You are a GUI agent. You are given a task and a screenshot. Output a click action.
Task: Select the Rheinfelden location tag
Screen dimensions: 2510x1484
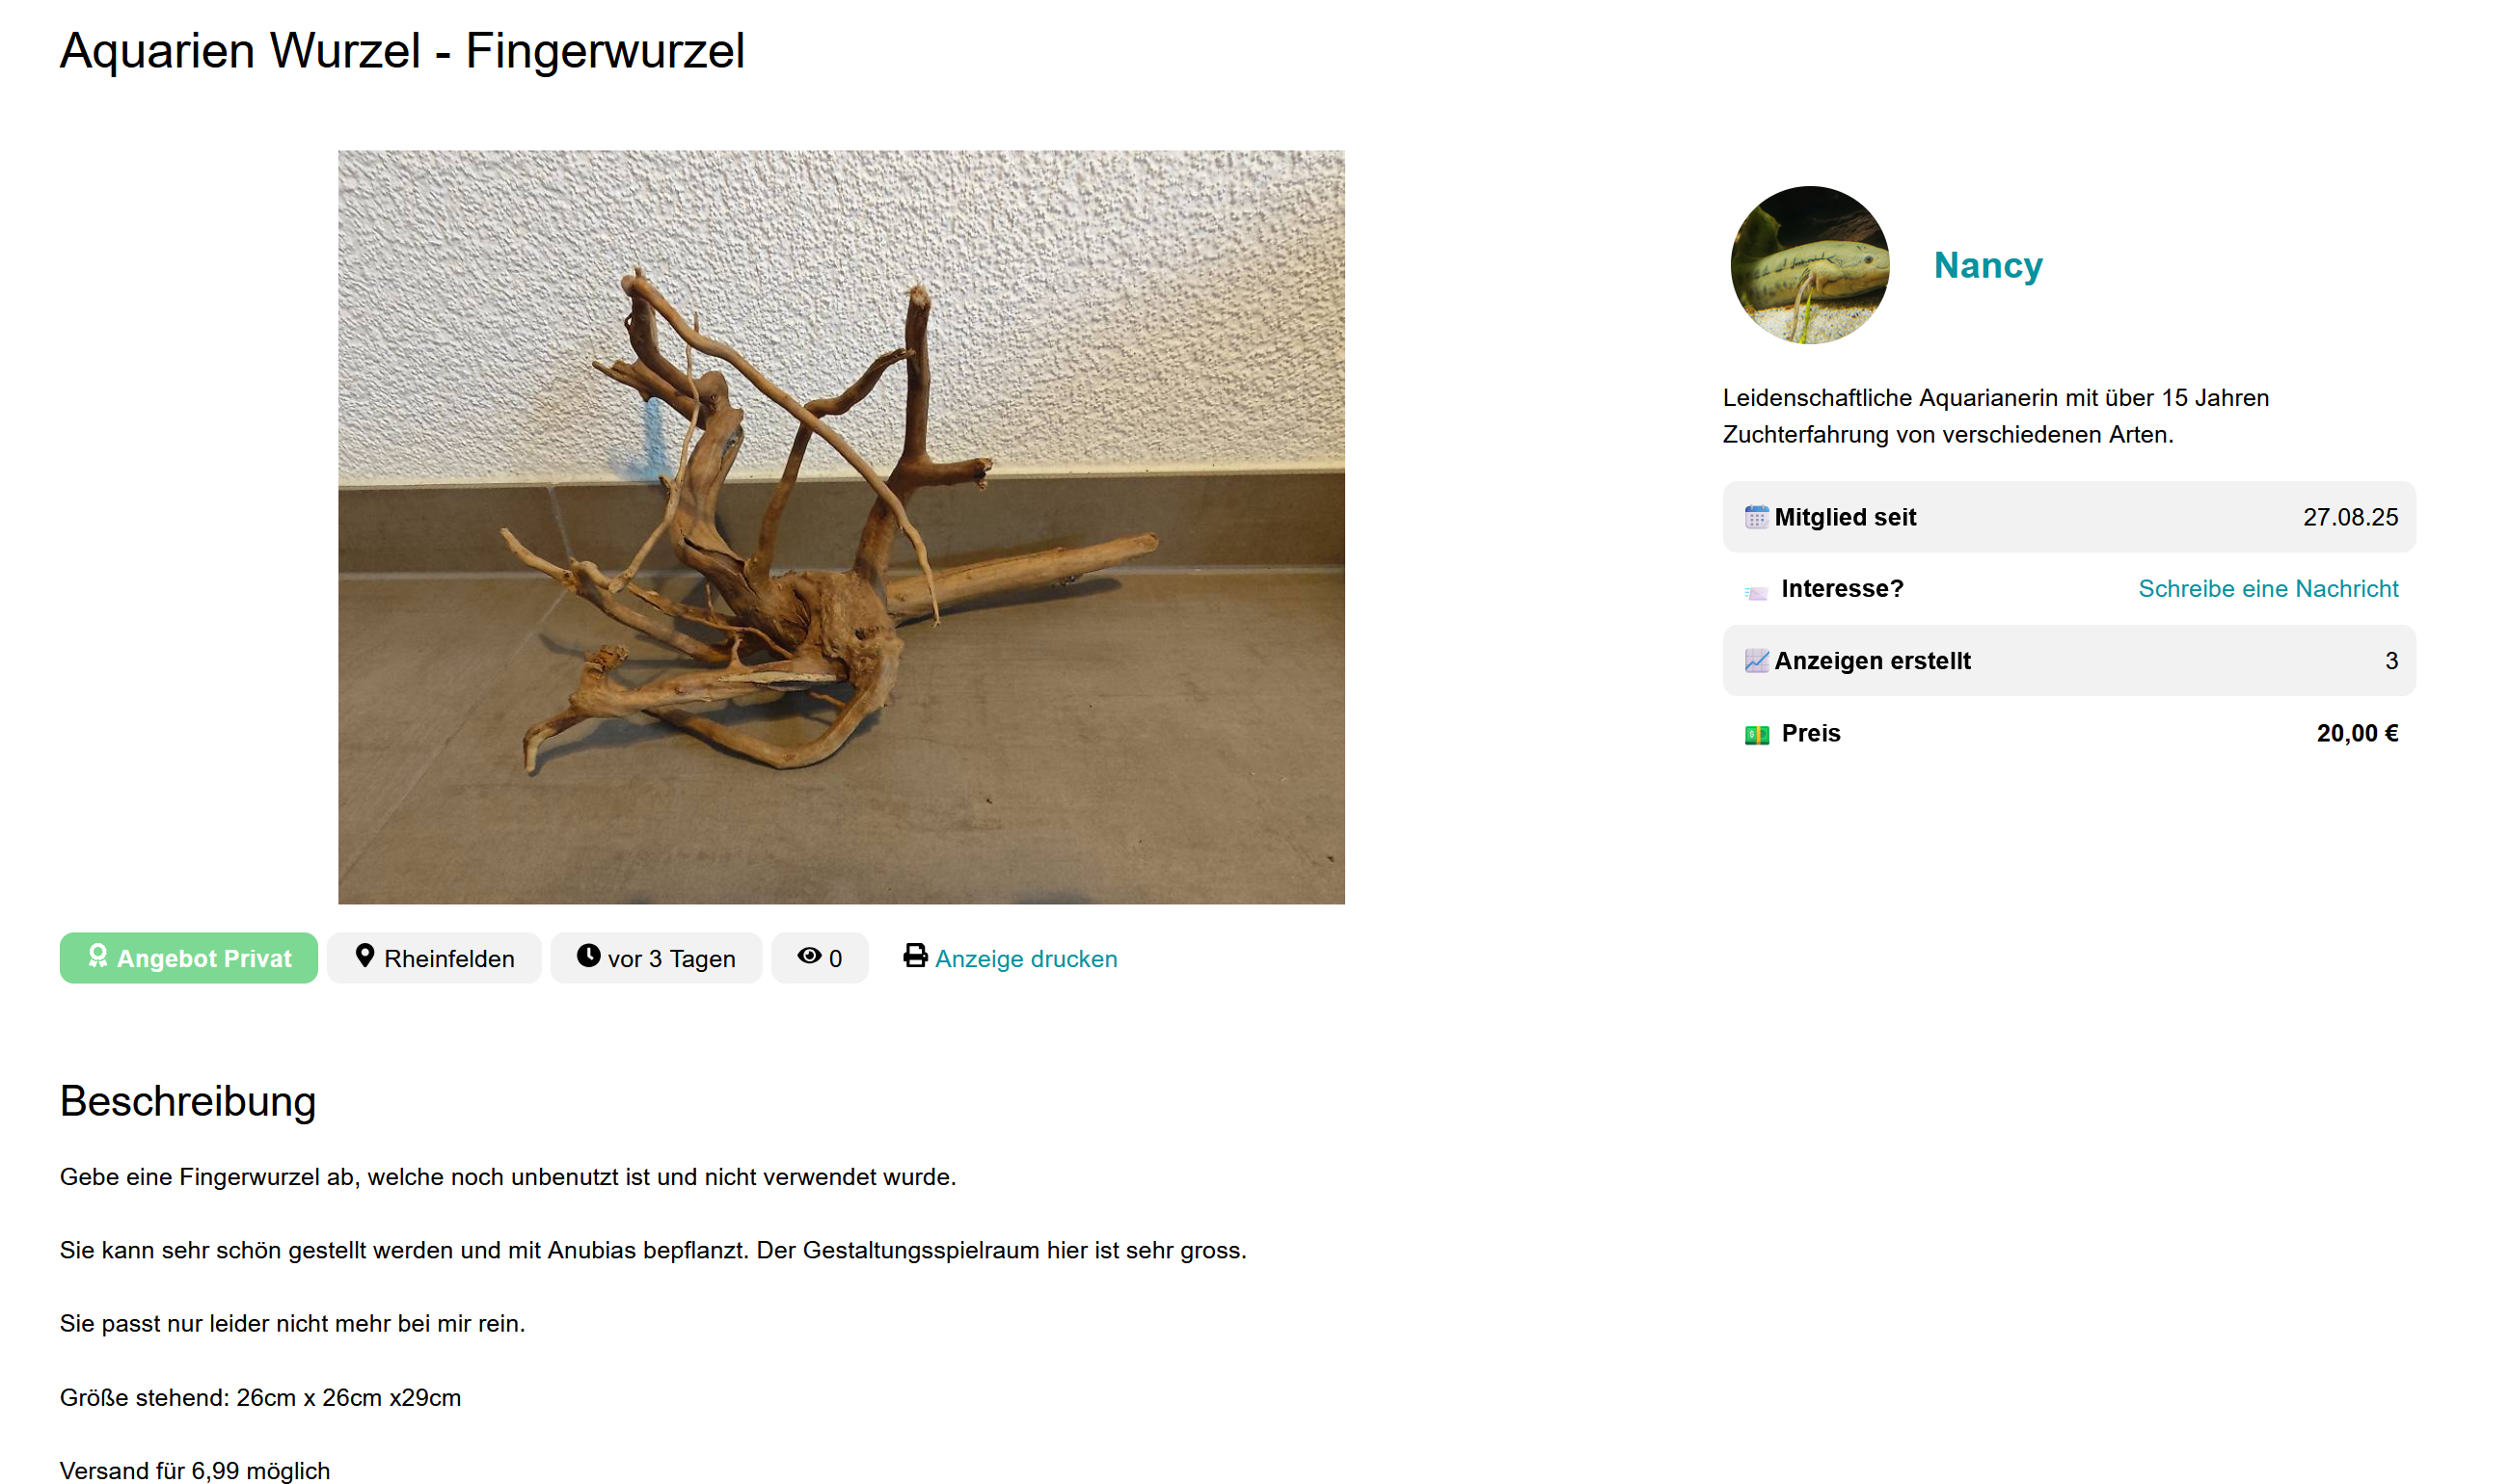coord(434,958)
